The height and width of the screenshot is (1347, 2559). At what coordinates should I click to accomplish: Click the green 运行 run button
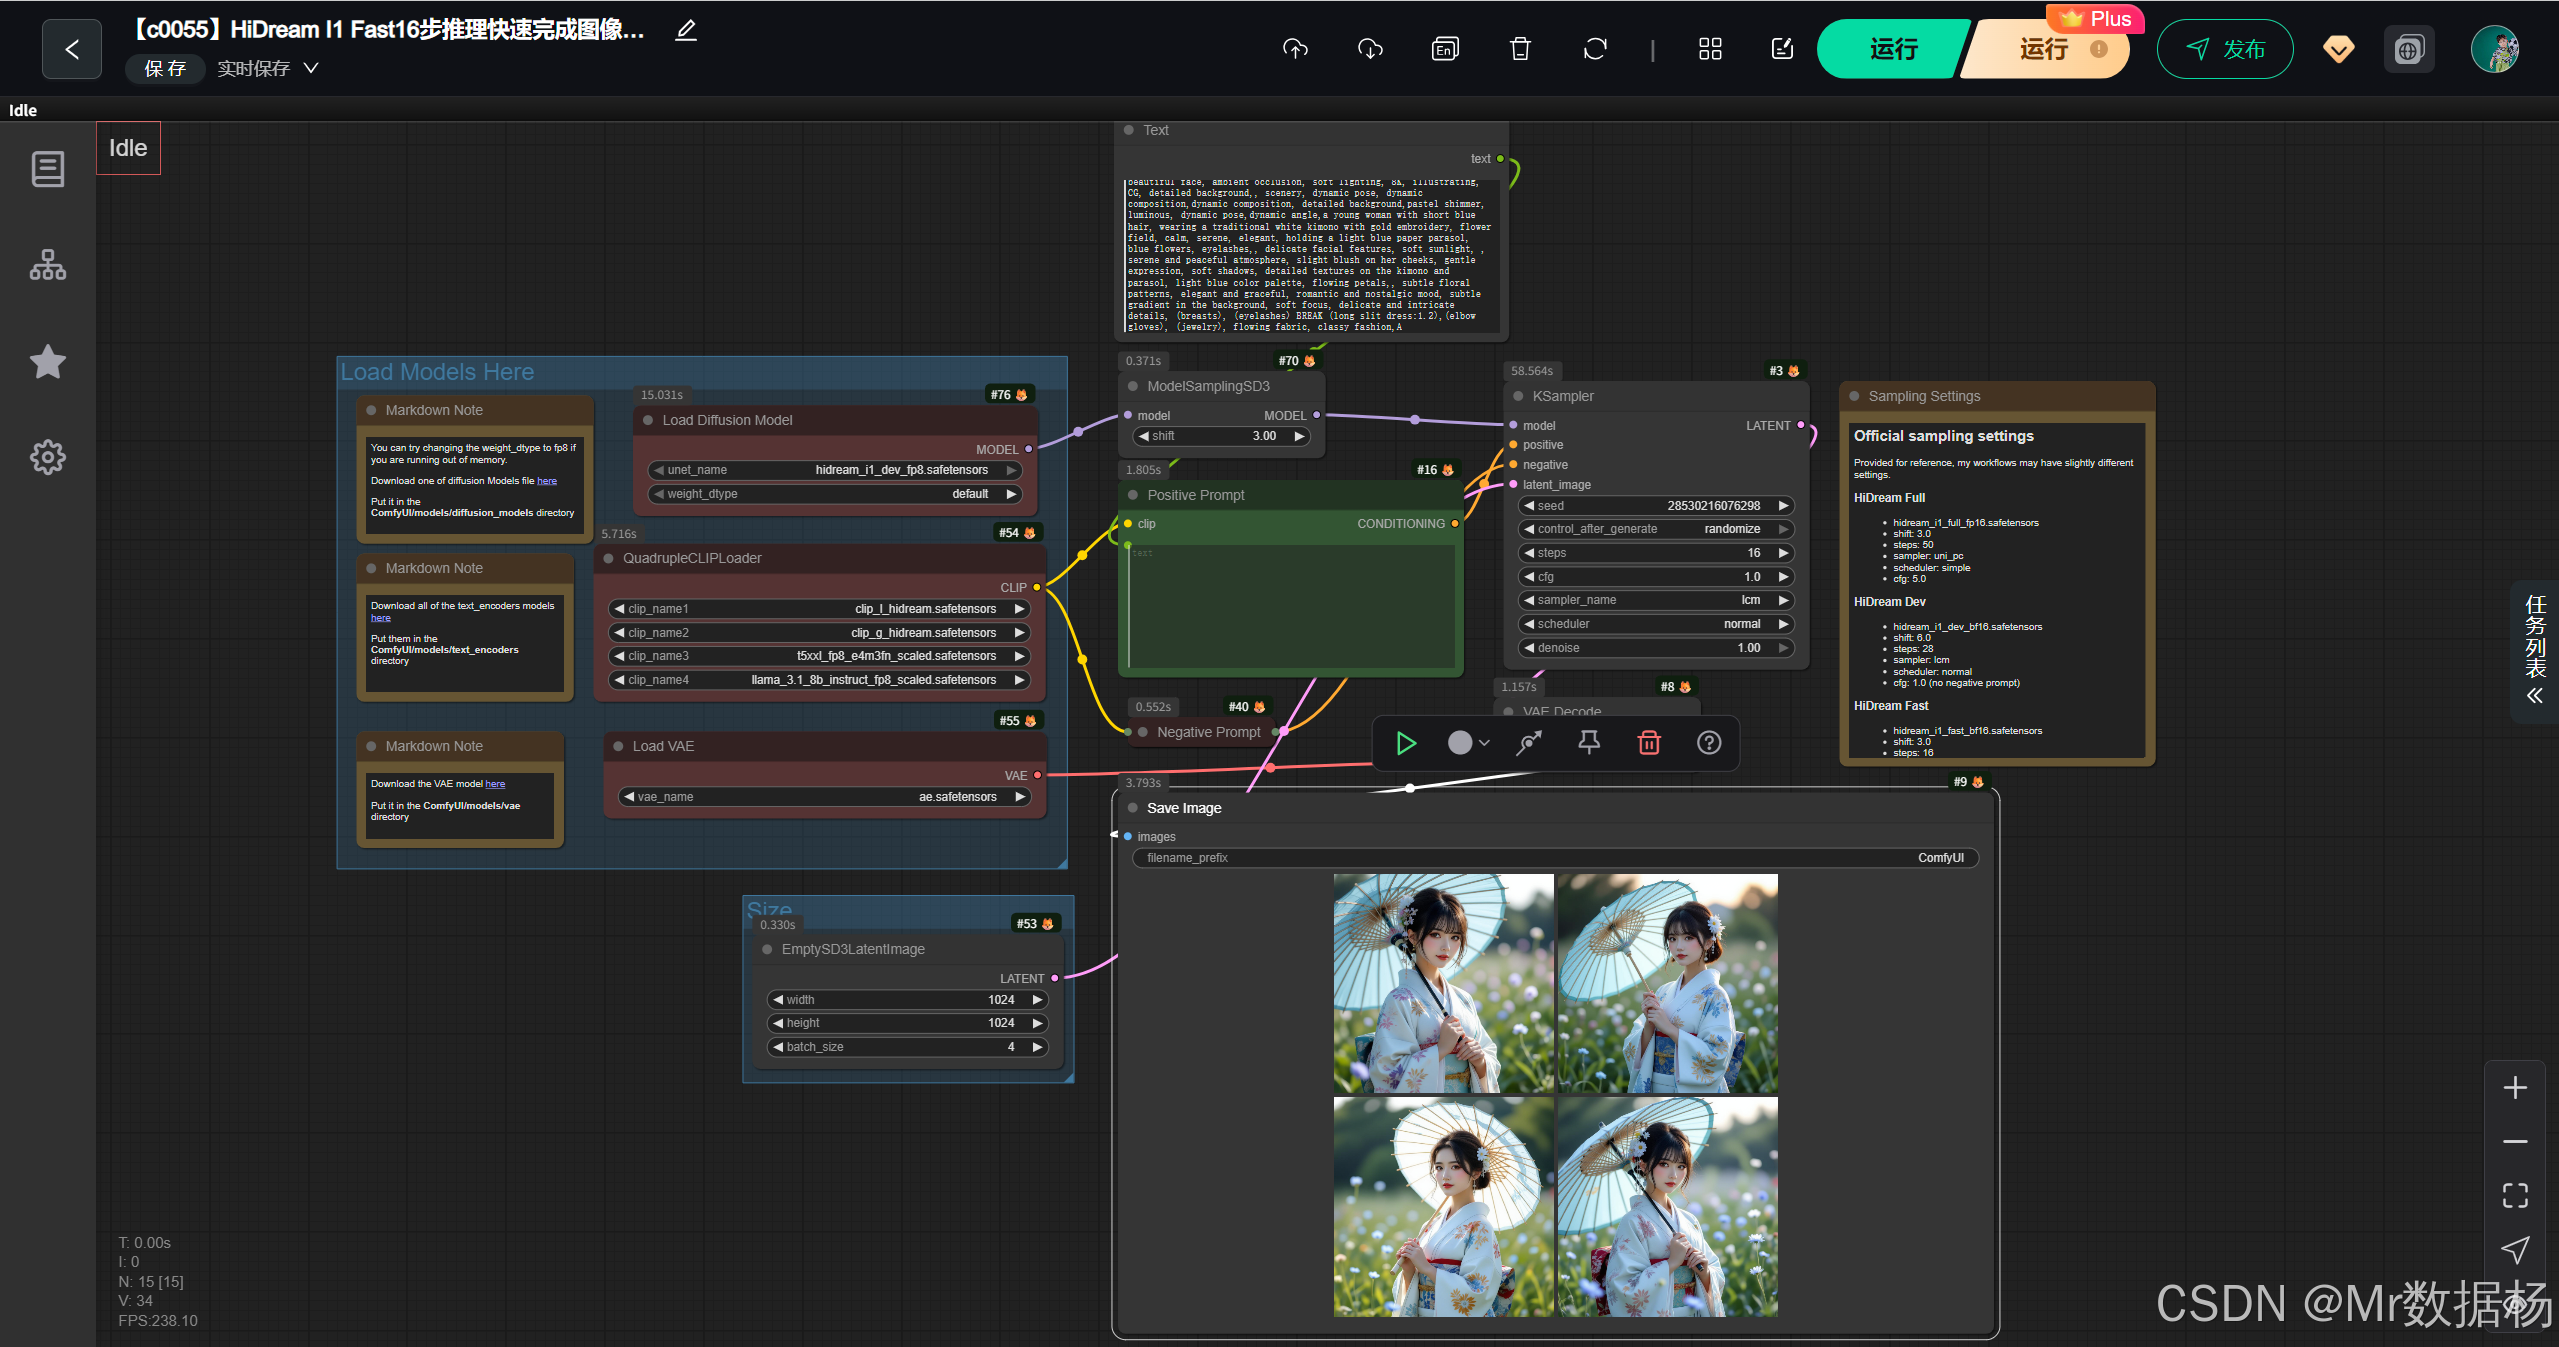tap(1893, 49)
